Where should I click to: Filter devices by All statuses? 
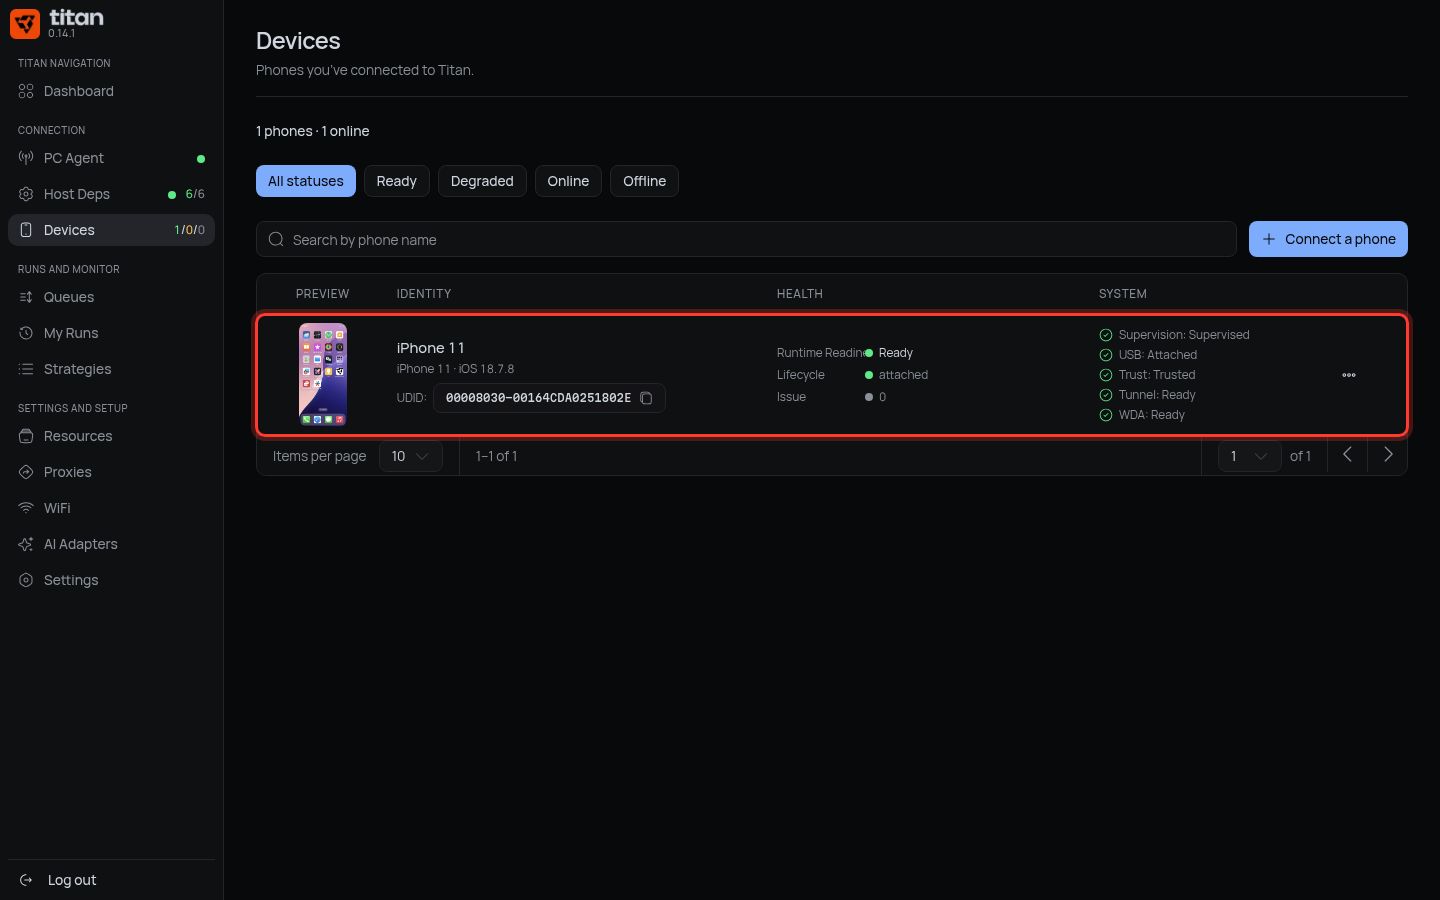[x=306, y=181]
